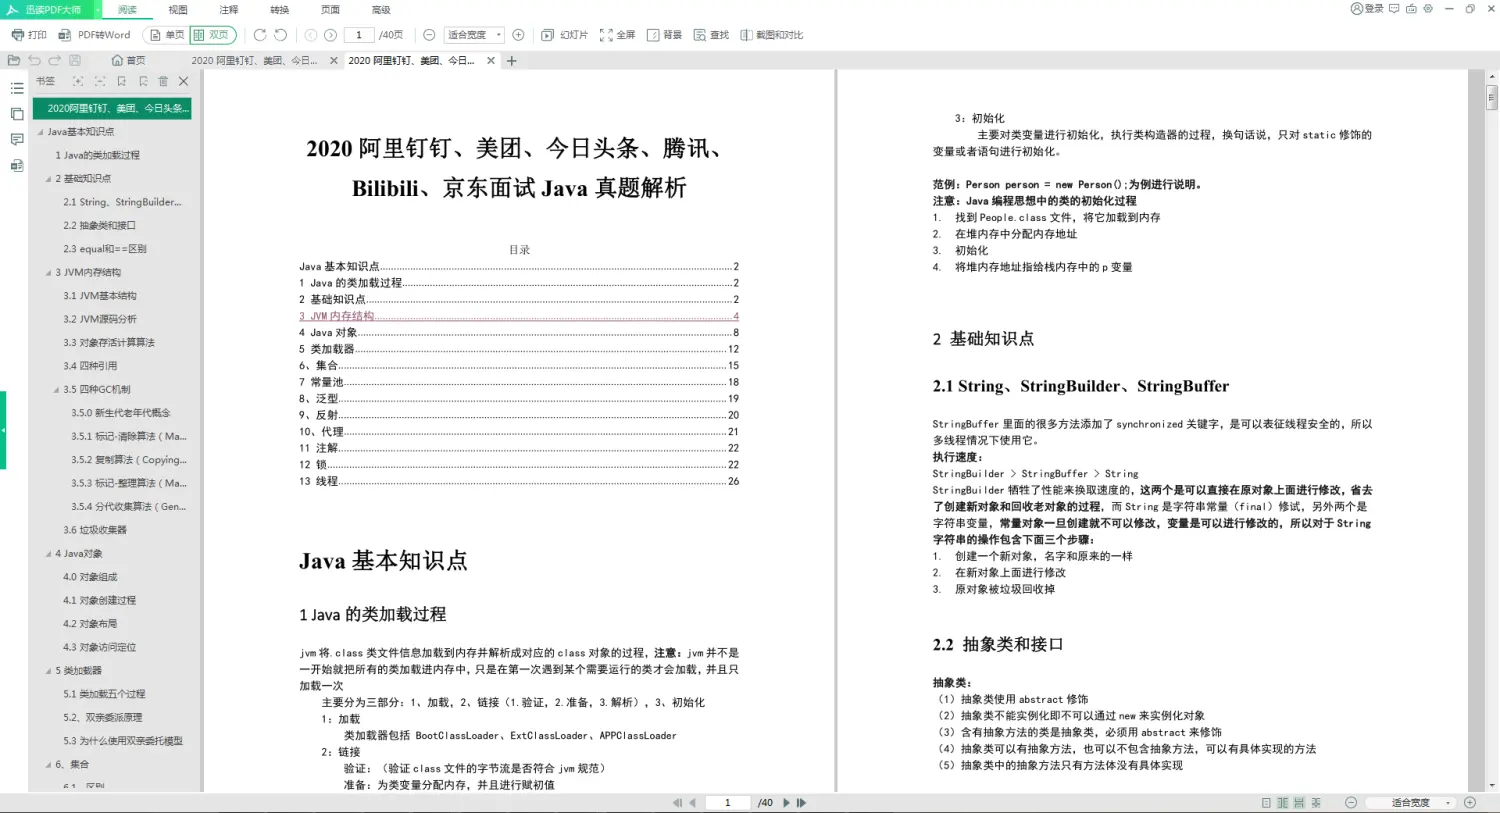Go to previous page using top toolbar arrow
This screenshot has width=1500, height=813.
click(311, 35)
